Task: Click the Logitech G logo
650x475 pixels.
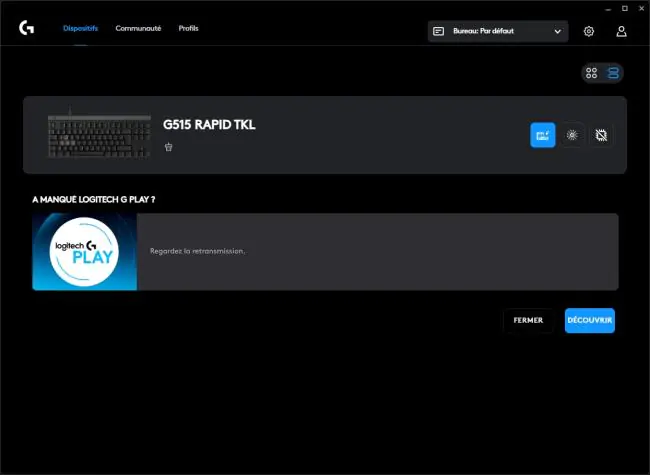Action: (x=27, y=28)
